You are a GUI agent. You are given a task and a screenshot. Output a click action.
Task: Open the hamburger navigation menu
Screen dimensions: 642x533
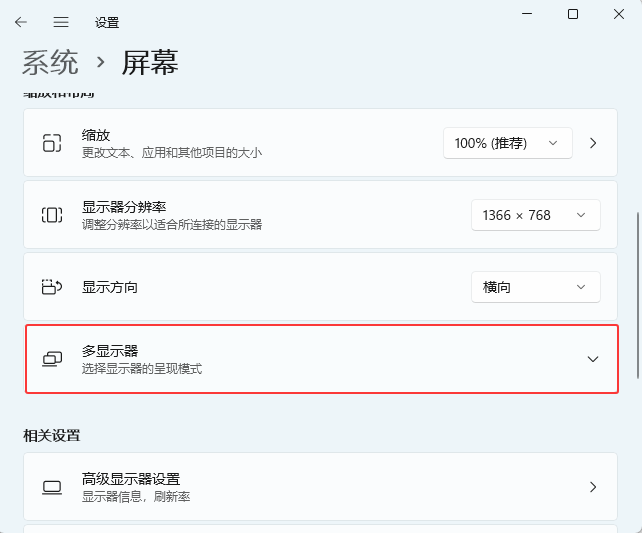click(61, 21)
